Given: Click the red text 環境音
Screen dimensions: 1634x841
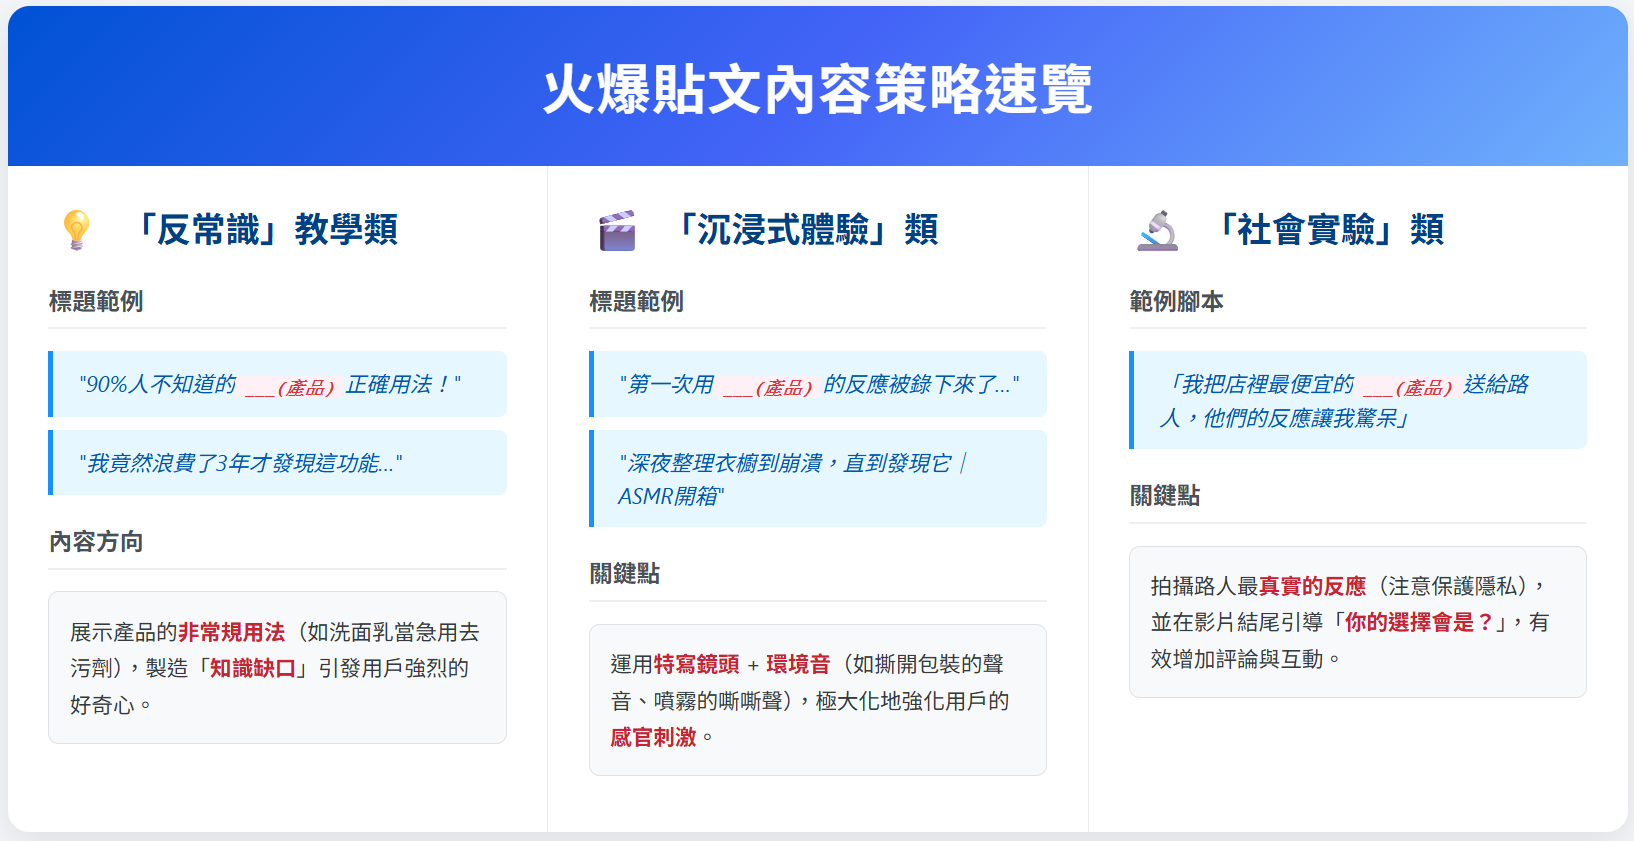Looking at the screenshot, I should tap(798, 664).
